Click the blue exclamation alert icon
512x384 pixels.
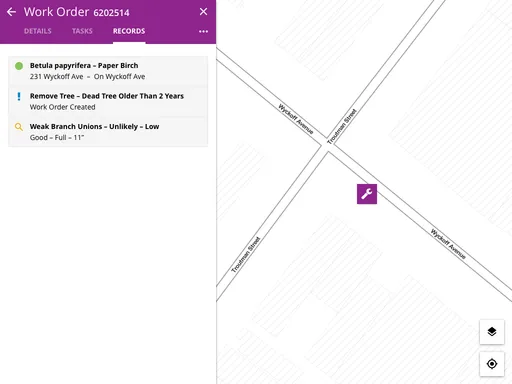[19, 96]
